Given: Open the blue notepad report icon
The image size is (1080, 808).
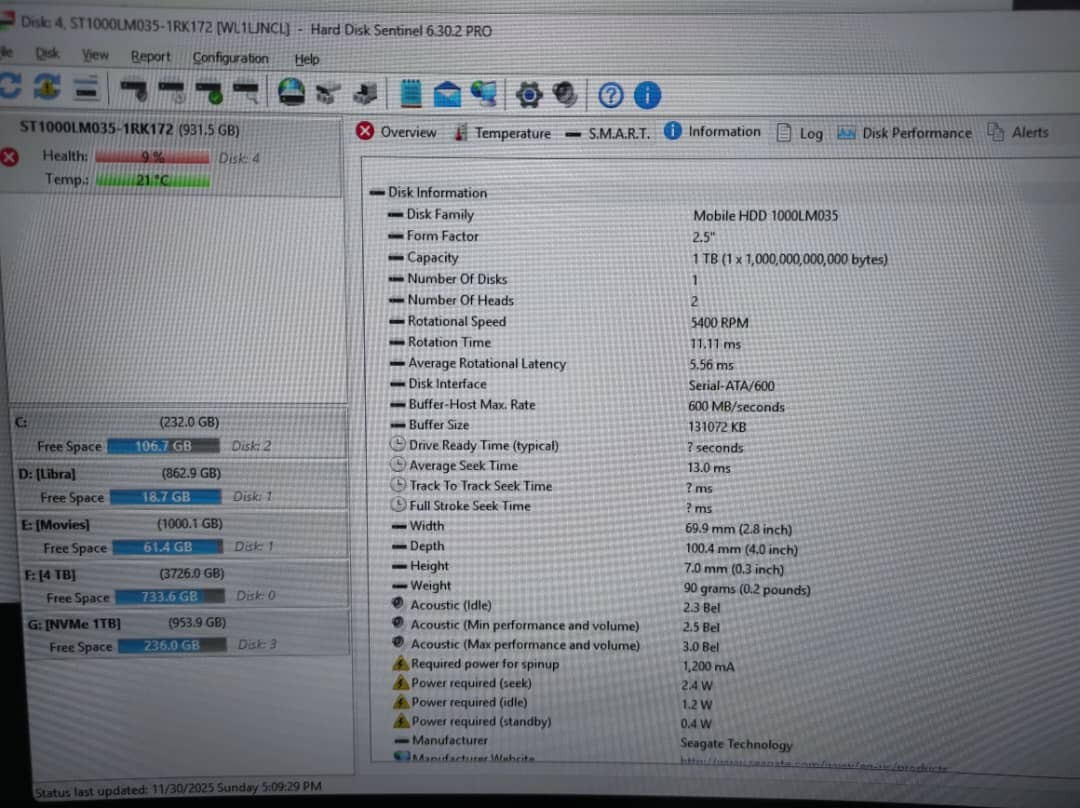Looking at the screenshot, I should click(410, 94).
